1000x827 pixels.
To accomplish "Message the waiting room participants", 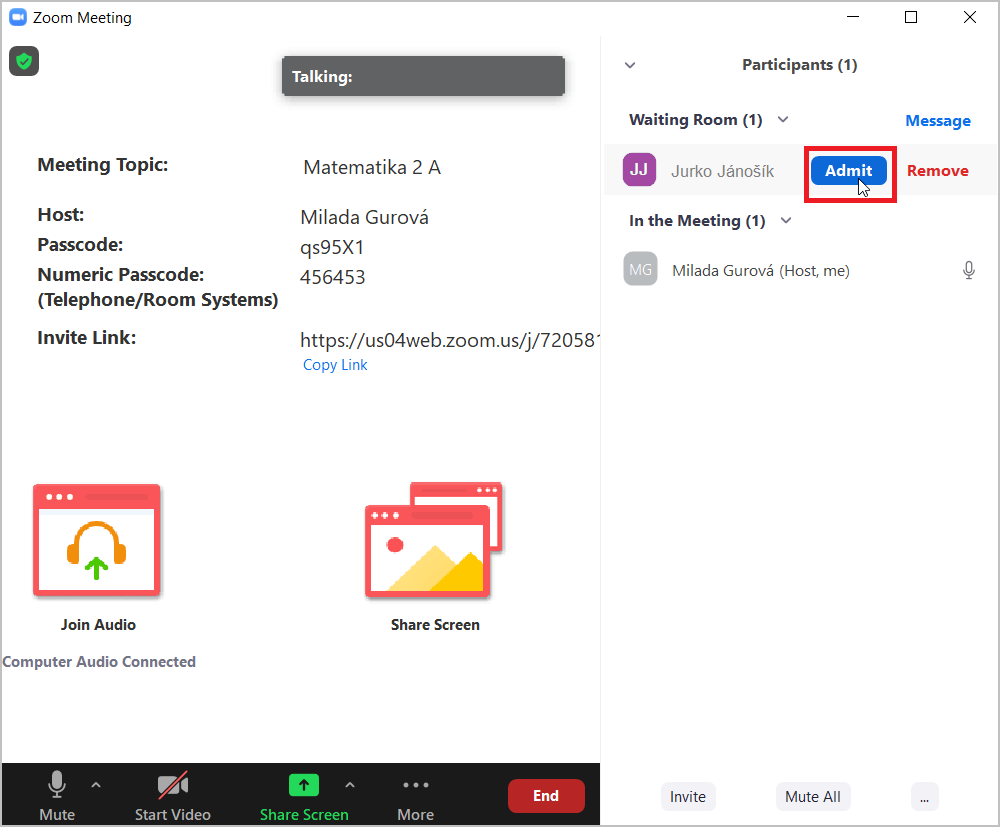I will click(x=938, y=121).
